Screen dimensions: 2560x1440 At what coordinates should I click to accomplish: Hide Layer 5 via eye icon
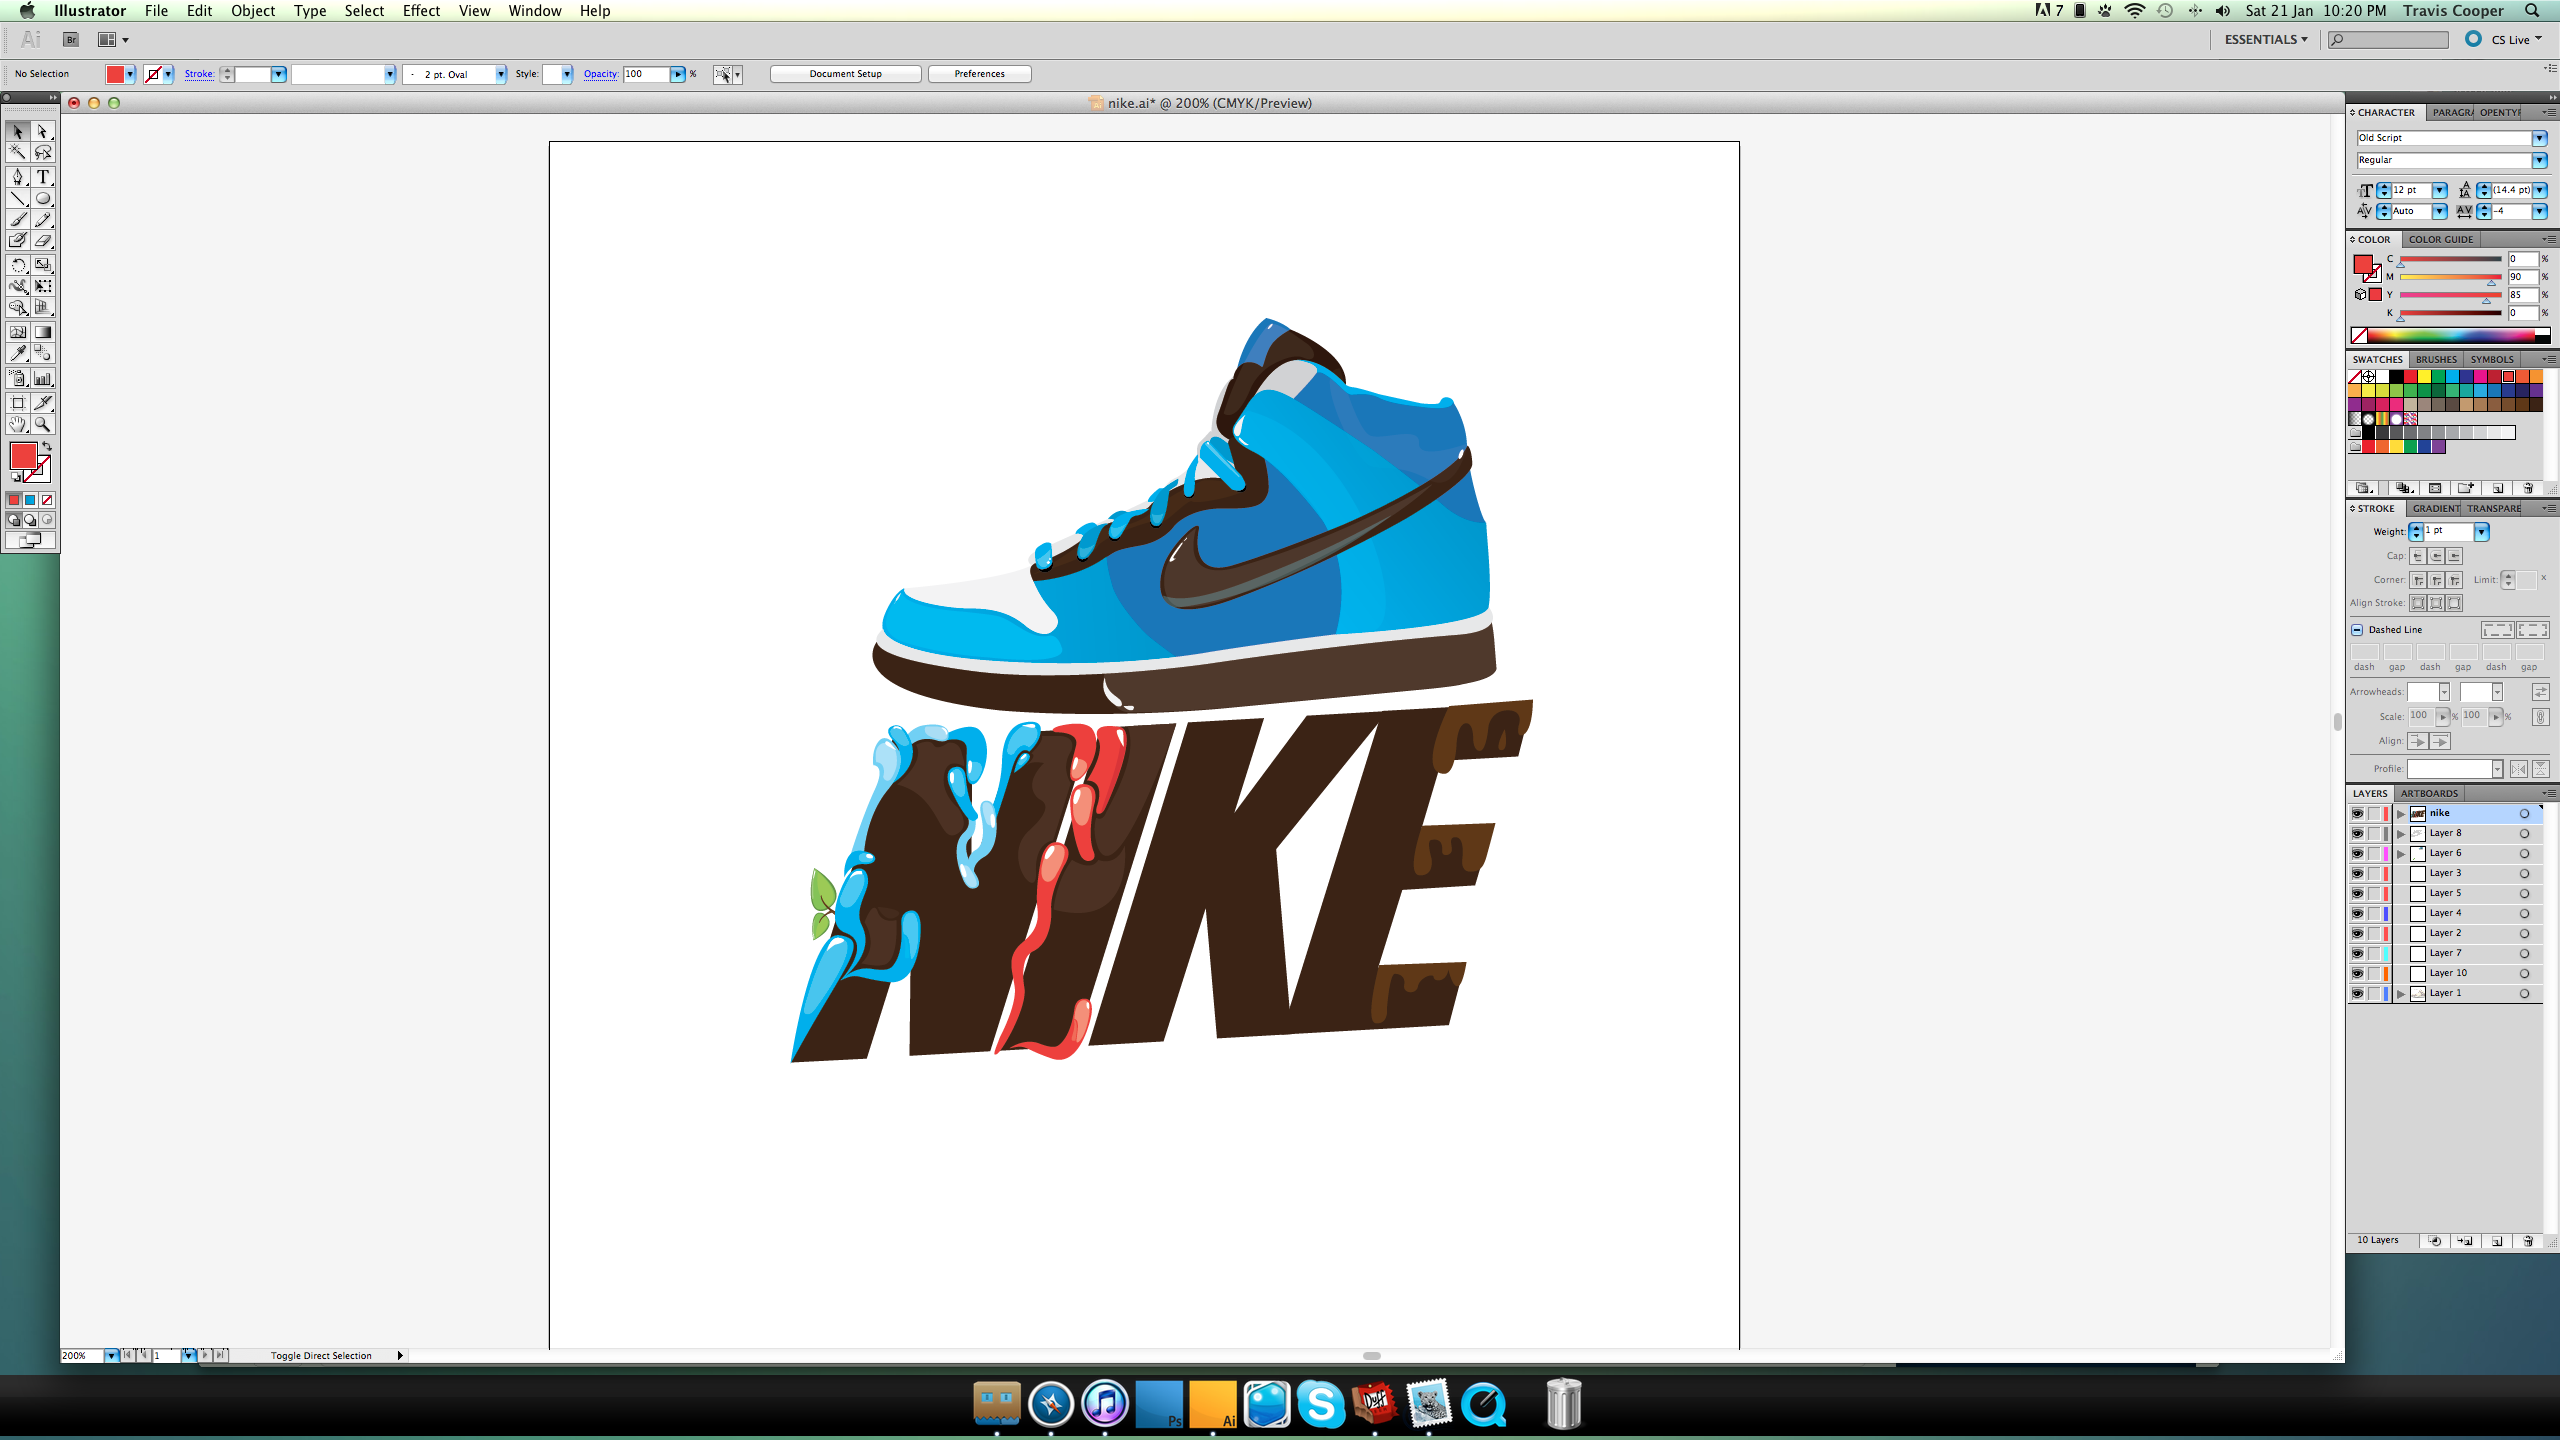(2357, 893)
